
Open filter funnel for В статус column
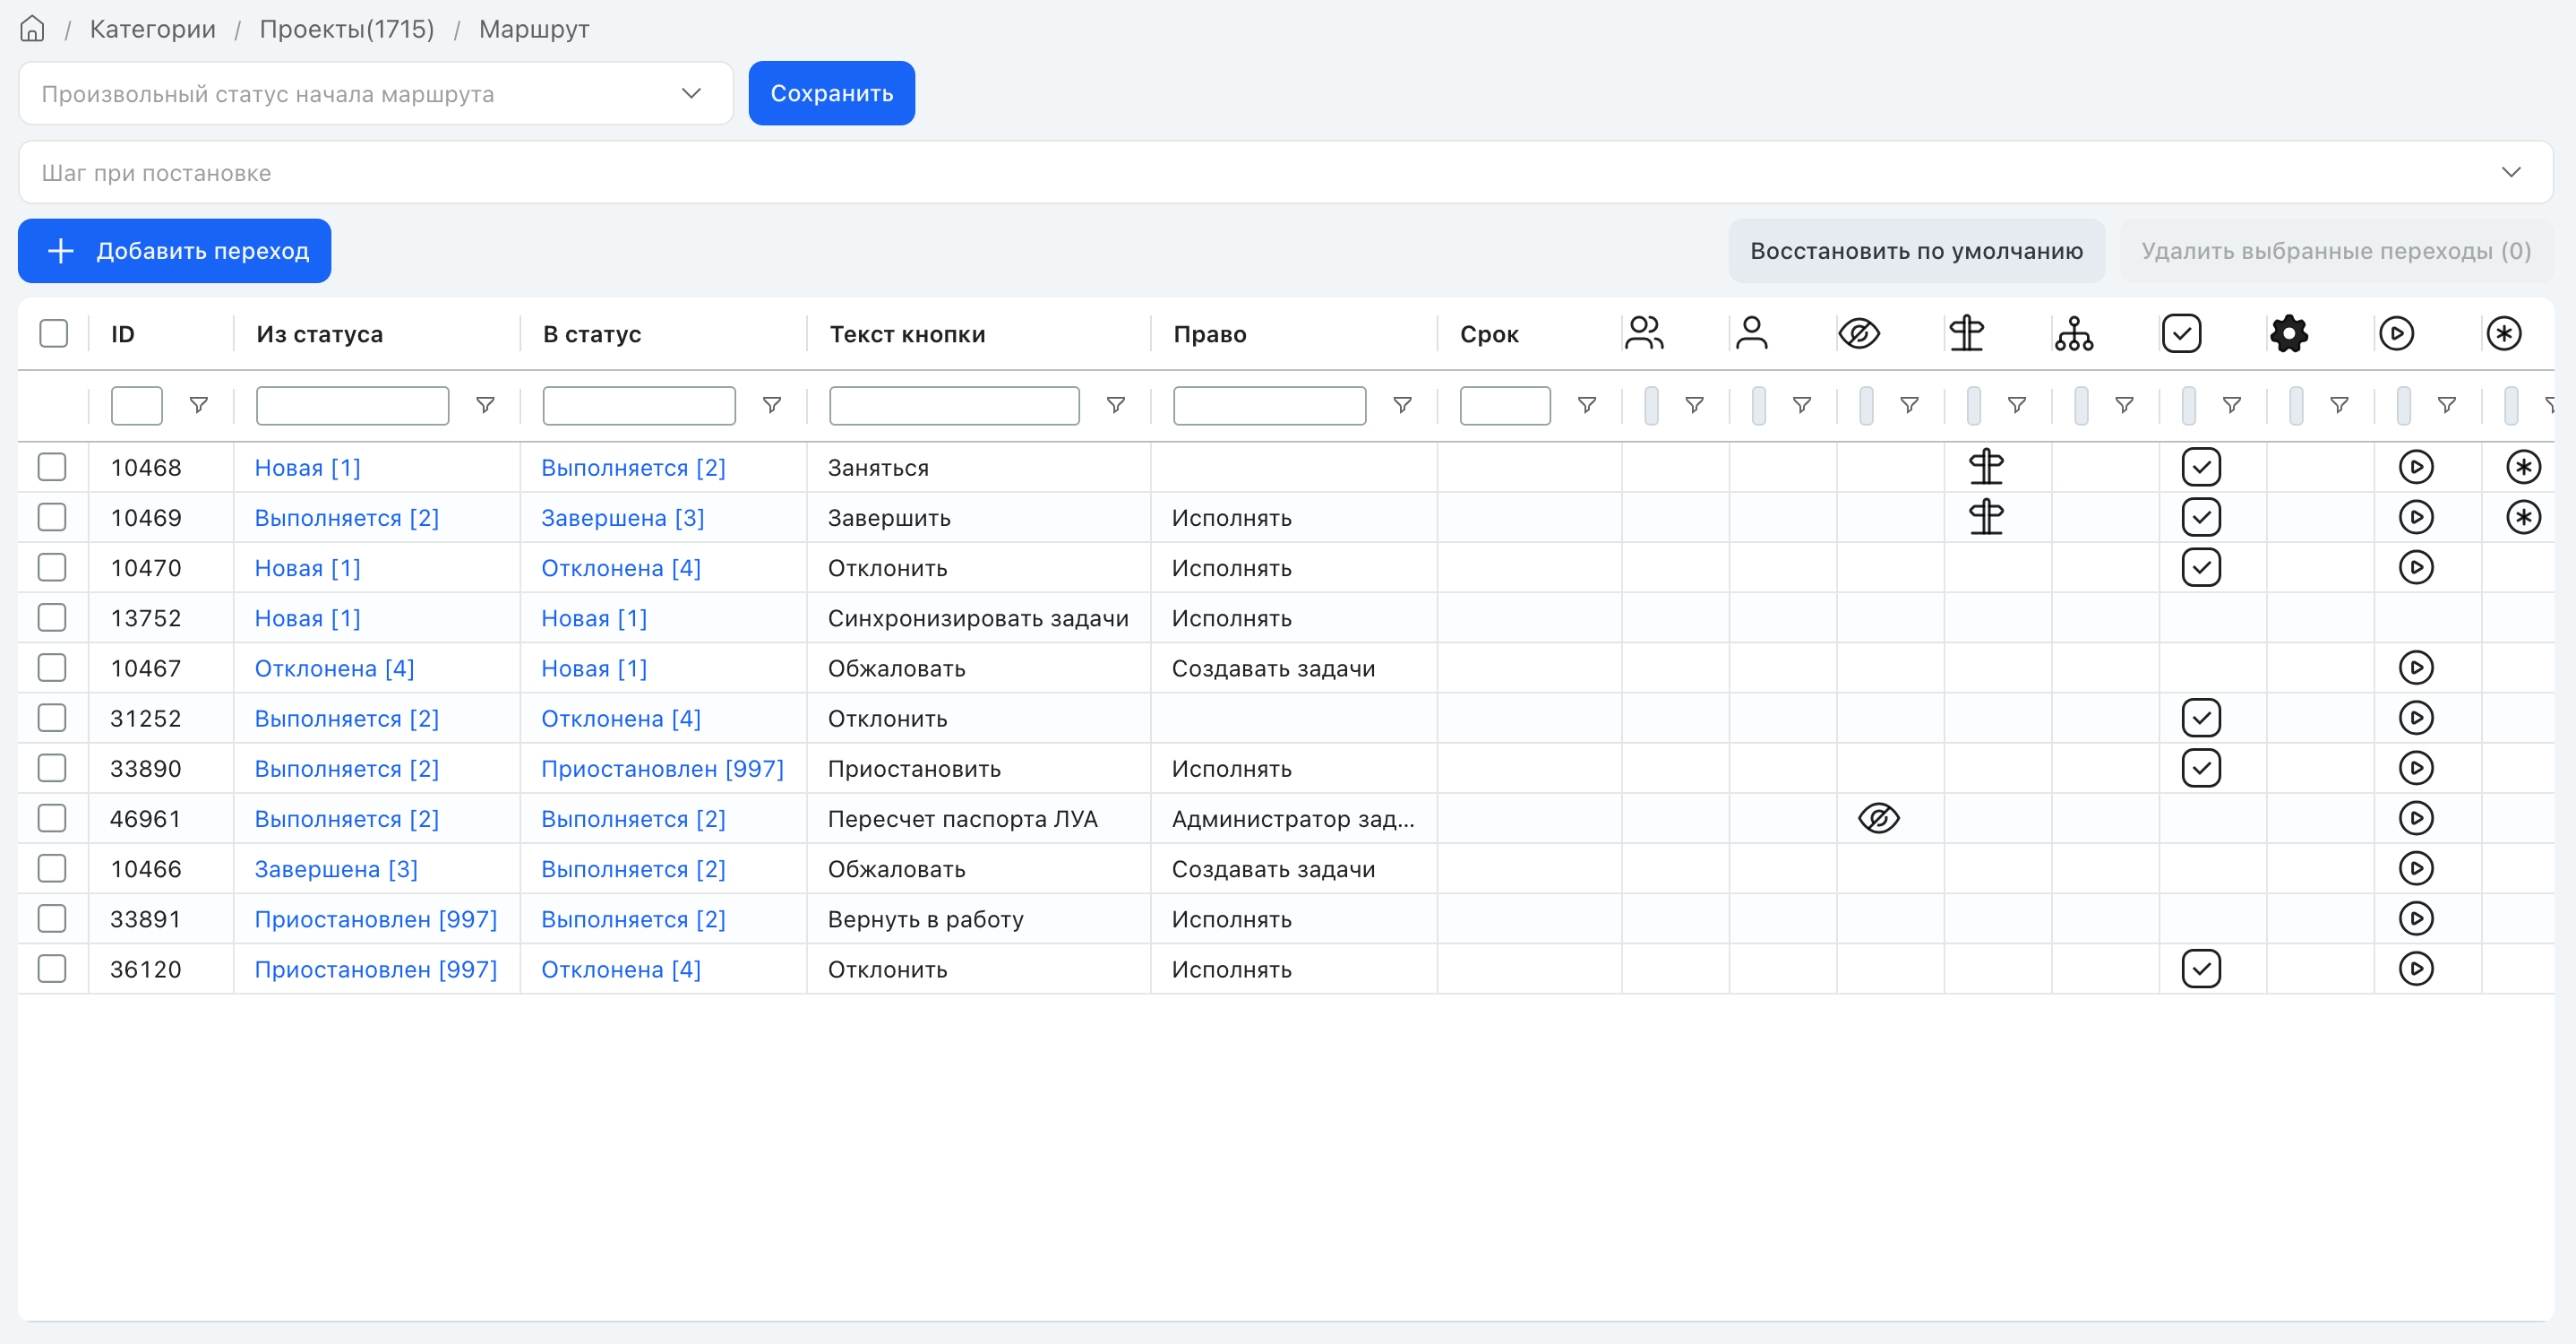(772, 405)
